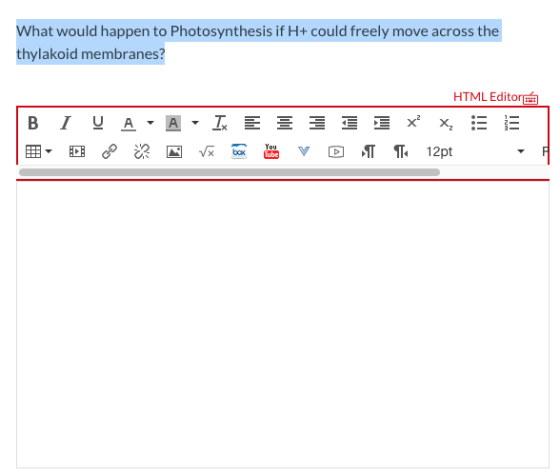The height and width of the screenshot is (476, 560).
Task: Toggle underline formatting
Action: tap(98, 123)
